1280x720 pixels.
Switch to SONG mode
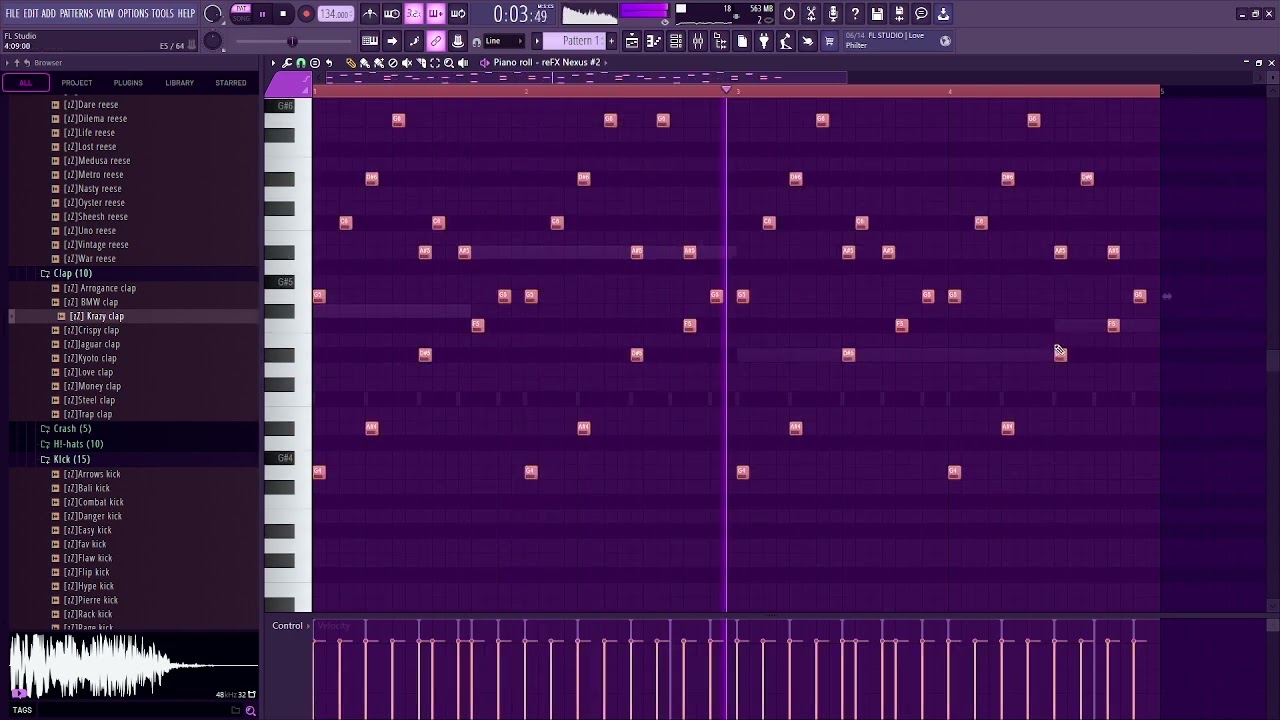tap(241, 19)
